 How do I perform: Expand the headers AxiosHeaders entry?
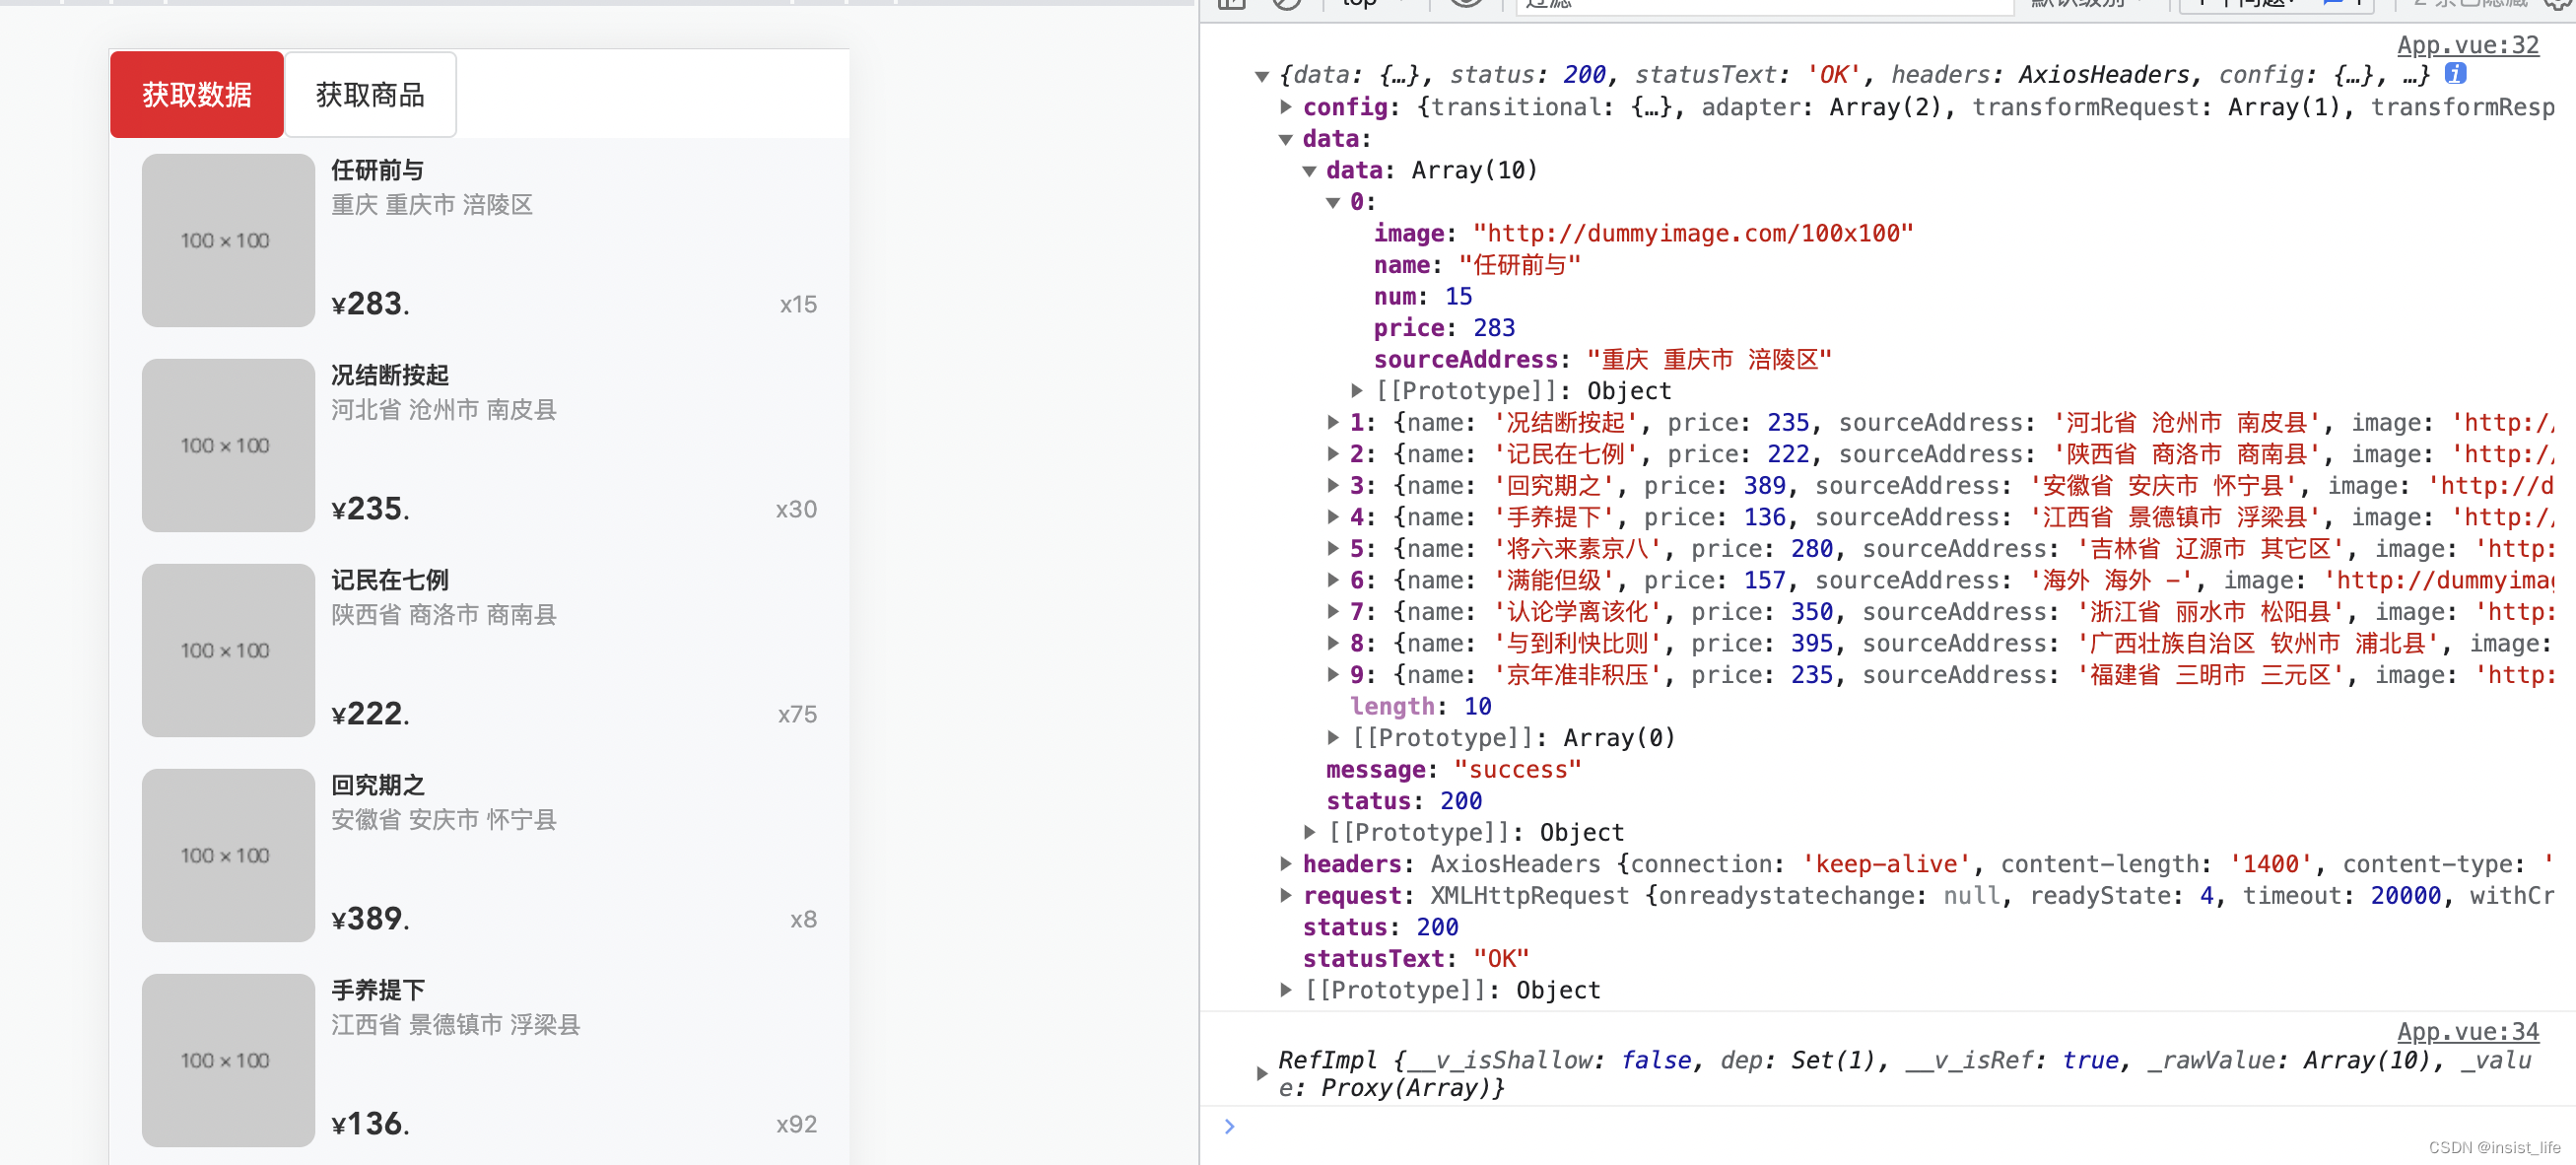click(x=1286, y=864)
